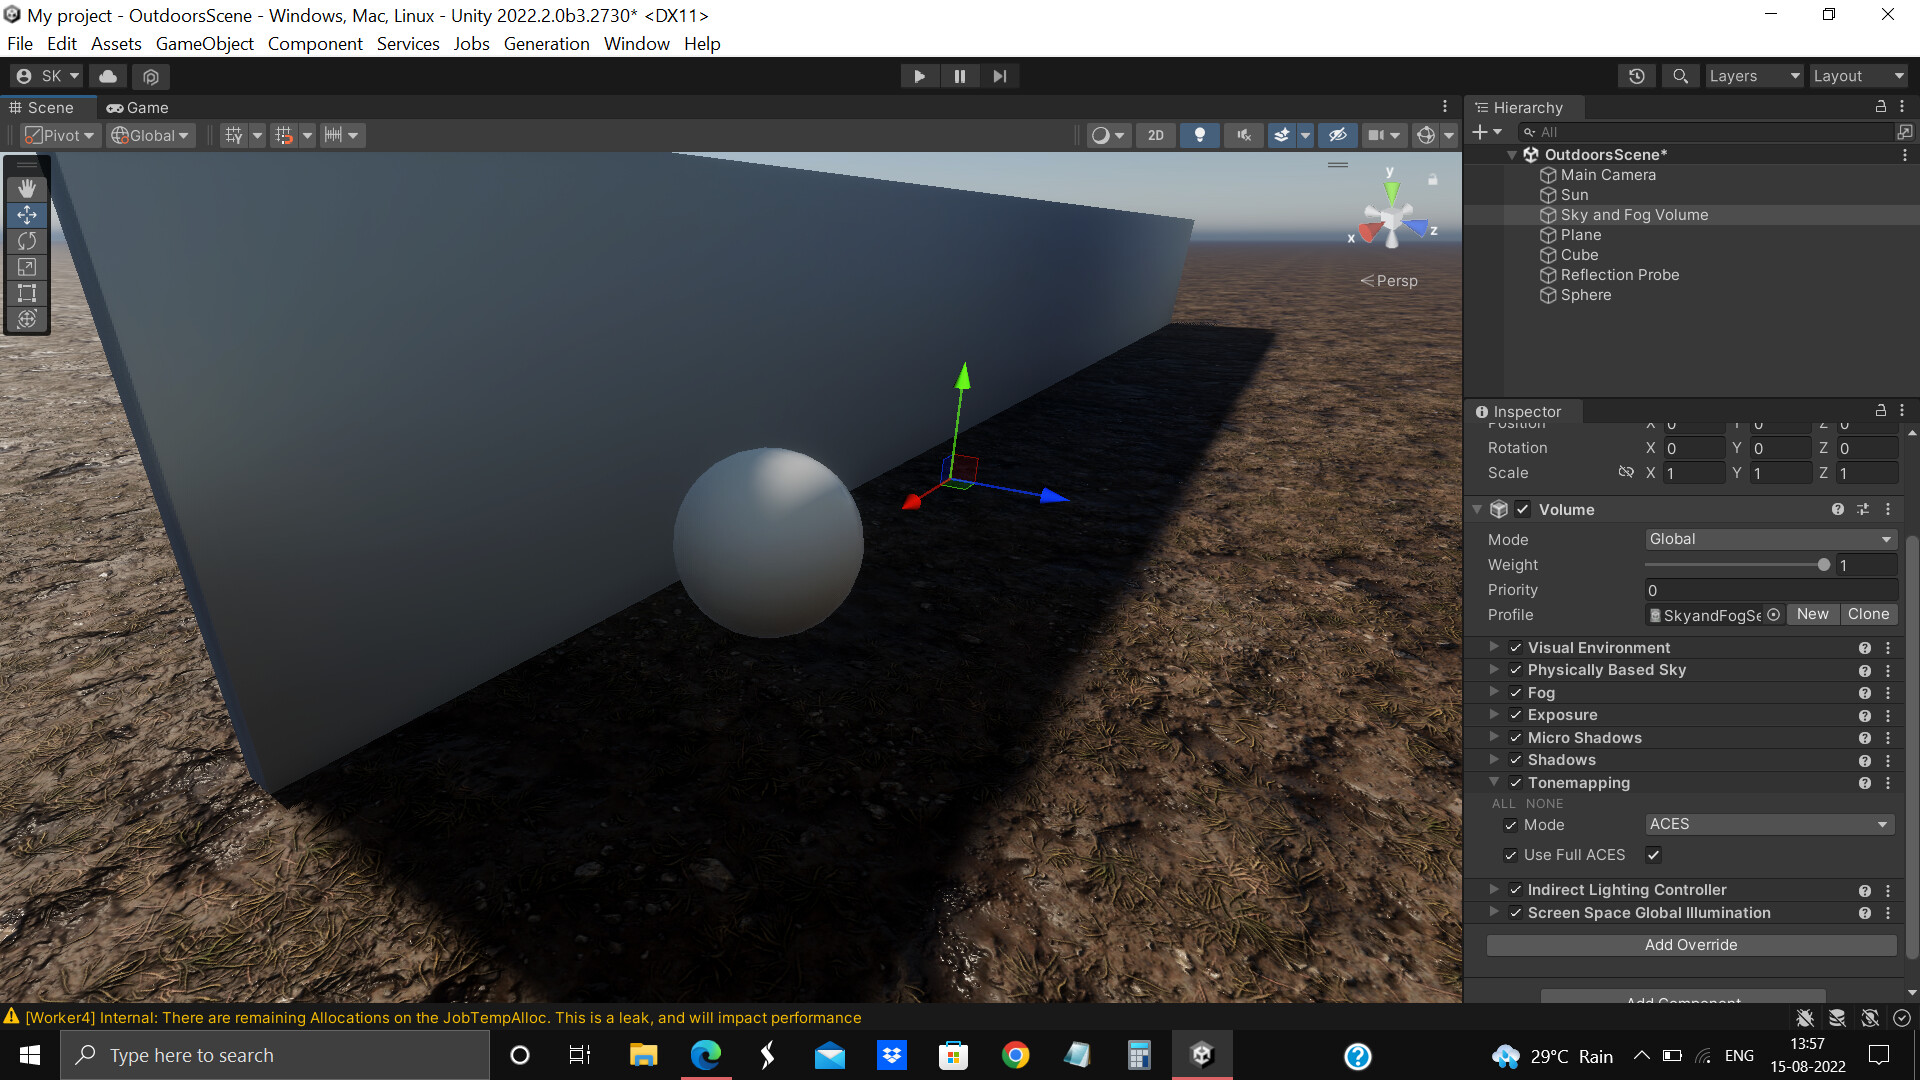Viewport: 1920px width, 1080px height.
Task: Expand the Fog override section
Action: point(1494,692)
